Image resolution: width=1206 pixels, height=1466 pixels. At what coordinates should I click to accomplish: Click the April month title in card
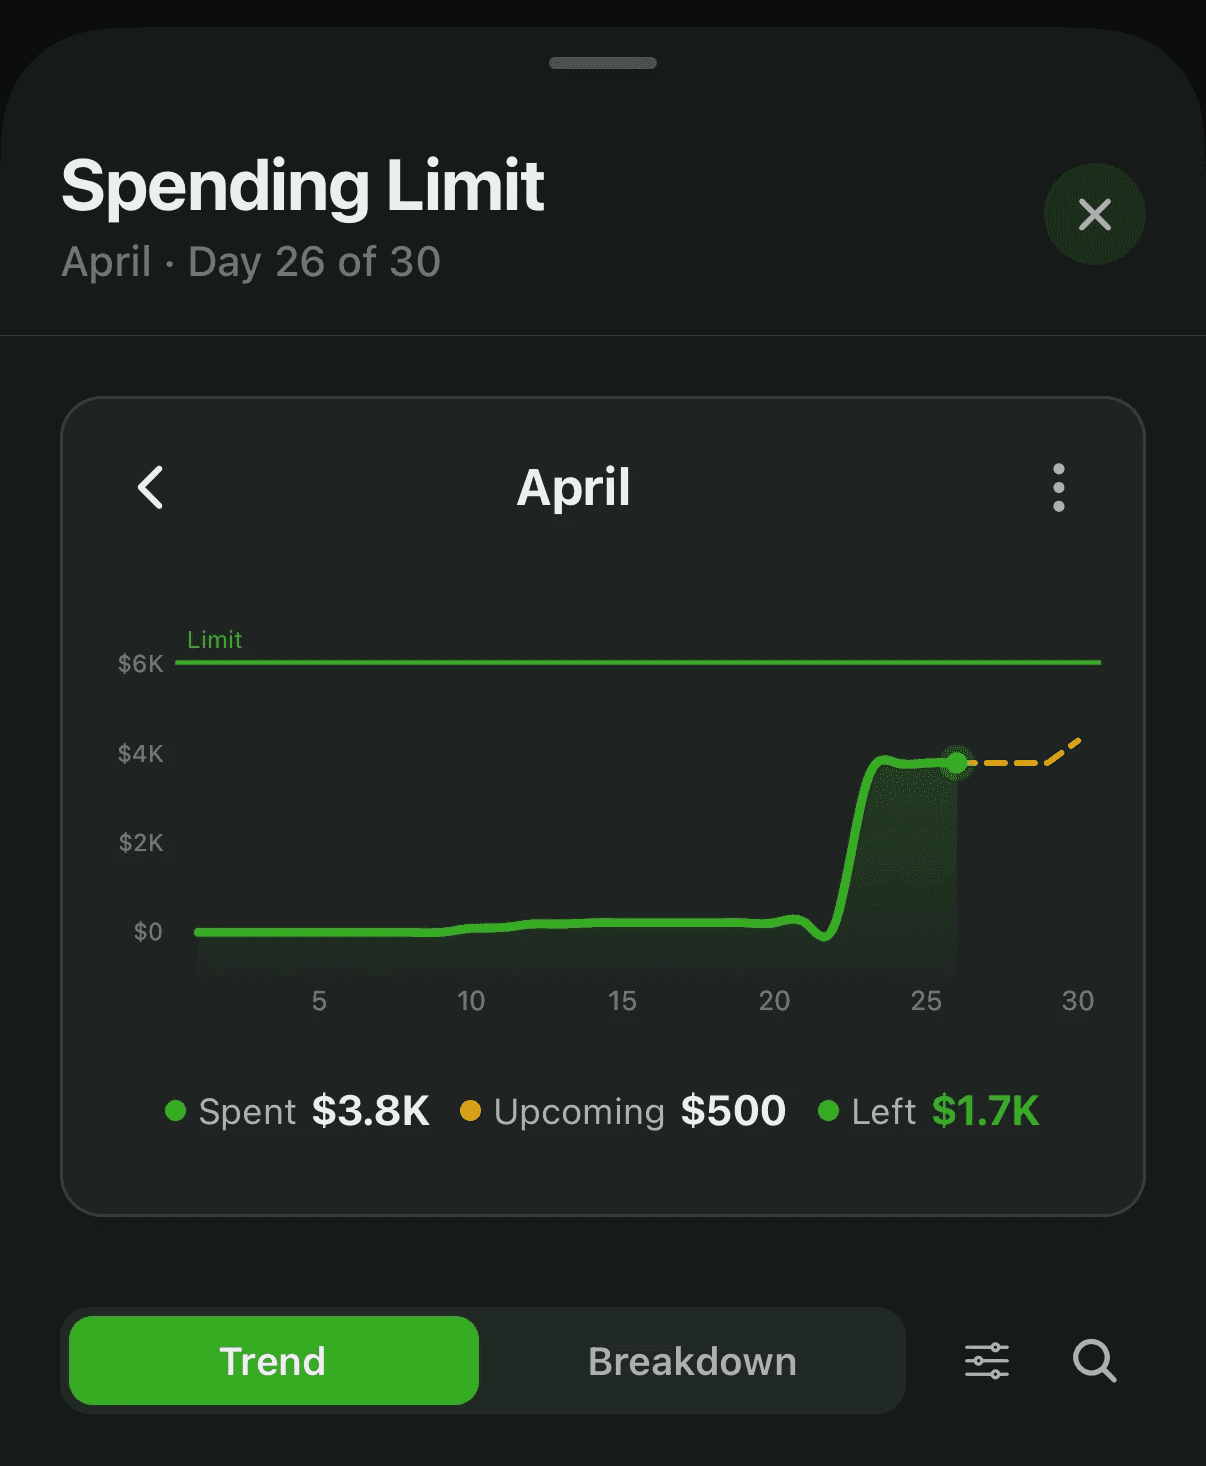[574, 488]
